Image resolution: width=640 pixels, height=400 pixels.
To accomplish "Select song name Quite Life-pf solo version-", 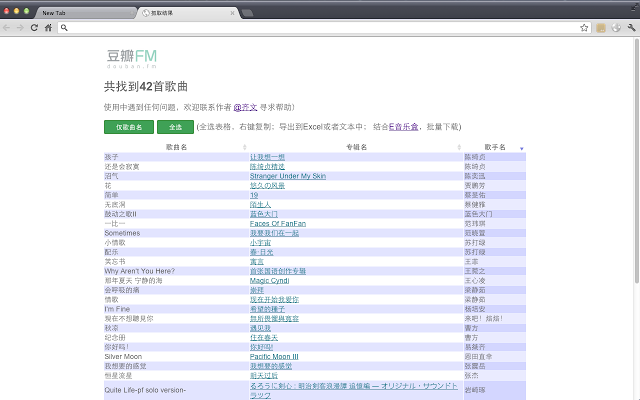I will [145, 390].
